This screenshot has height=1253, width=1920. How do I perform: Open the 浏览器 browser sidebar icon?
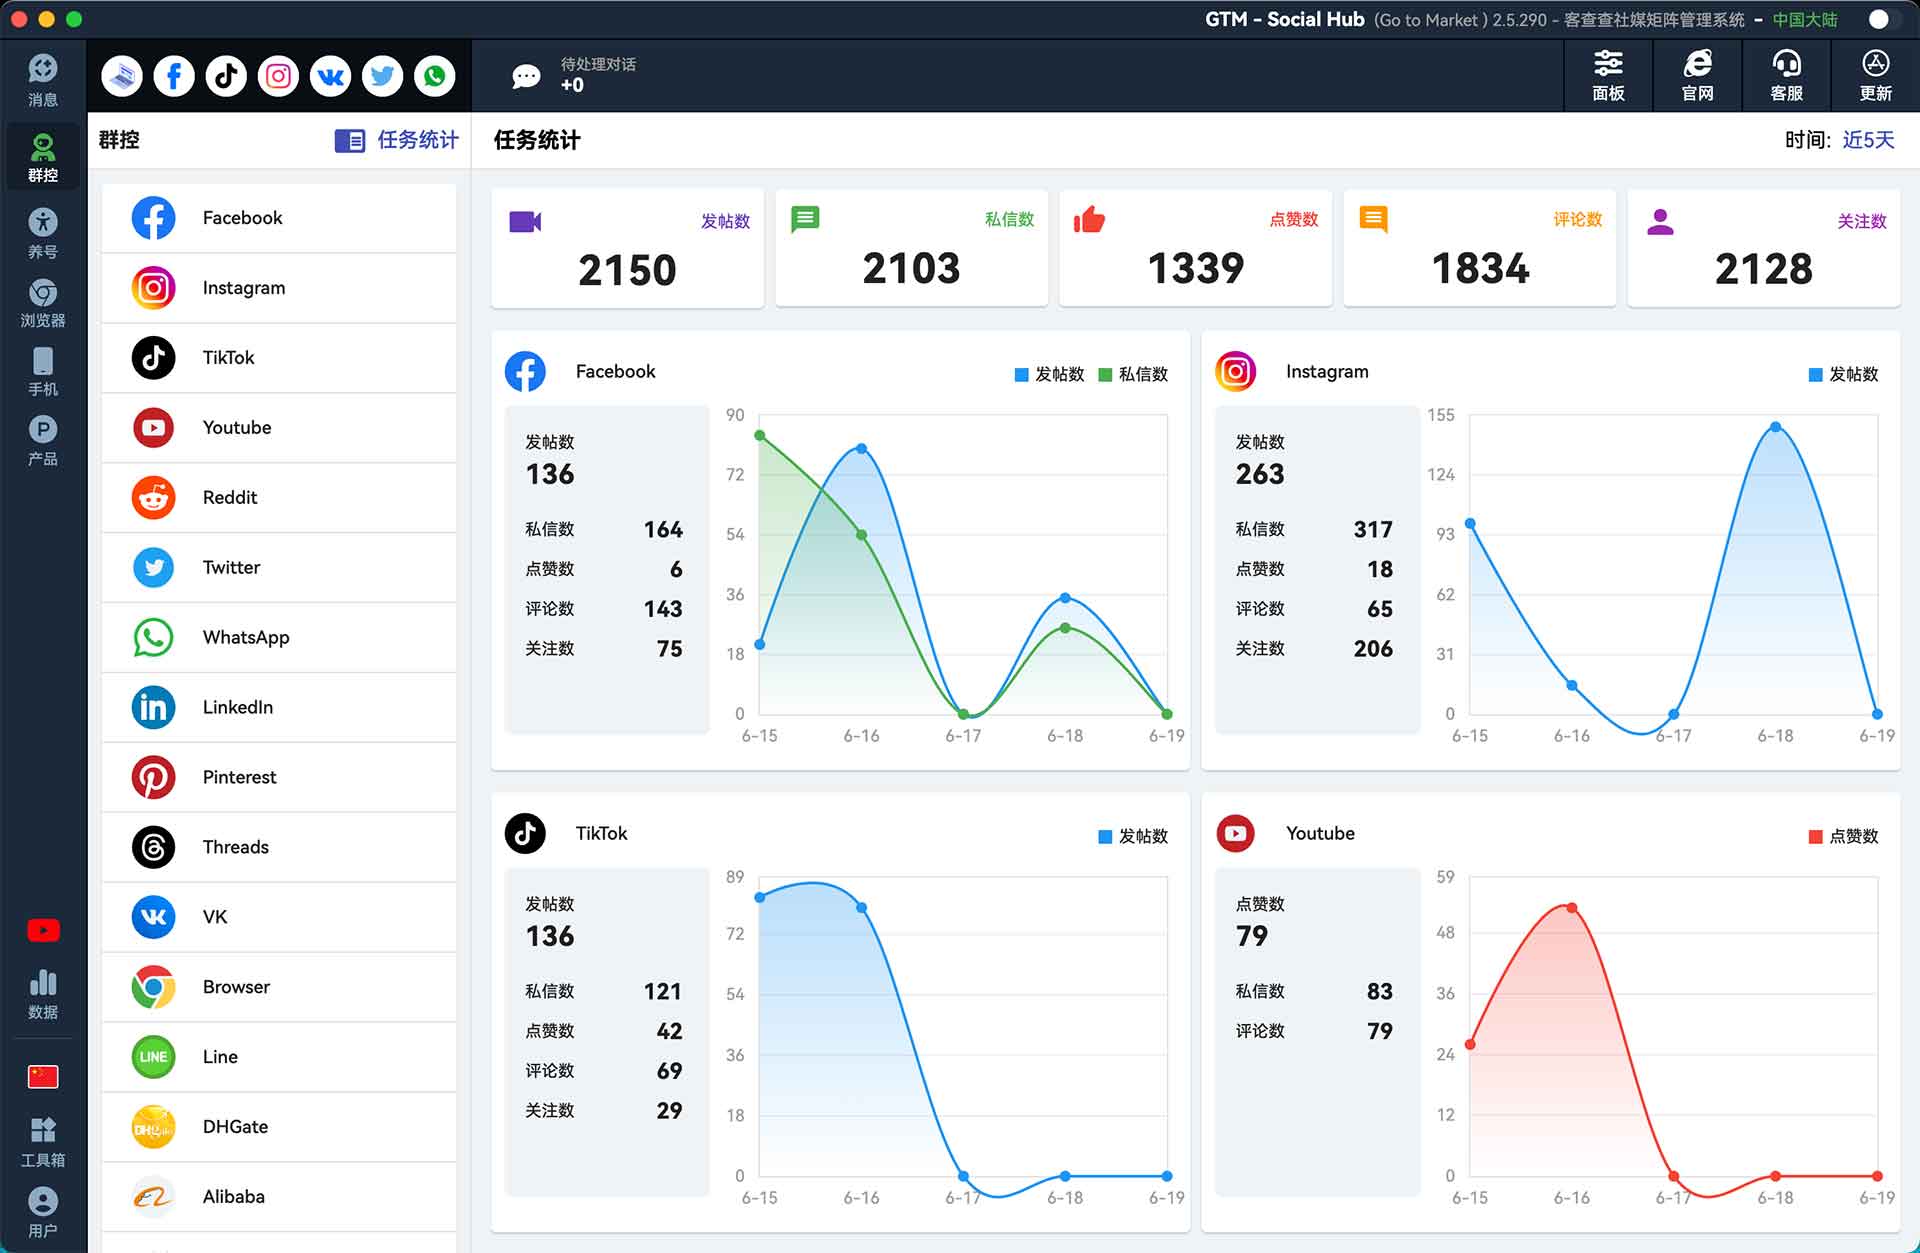pos(43,303)
